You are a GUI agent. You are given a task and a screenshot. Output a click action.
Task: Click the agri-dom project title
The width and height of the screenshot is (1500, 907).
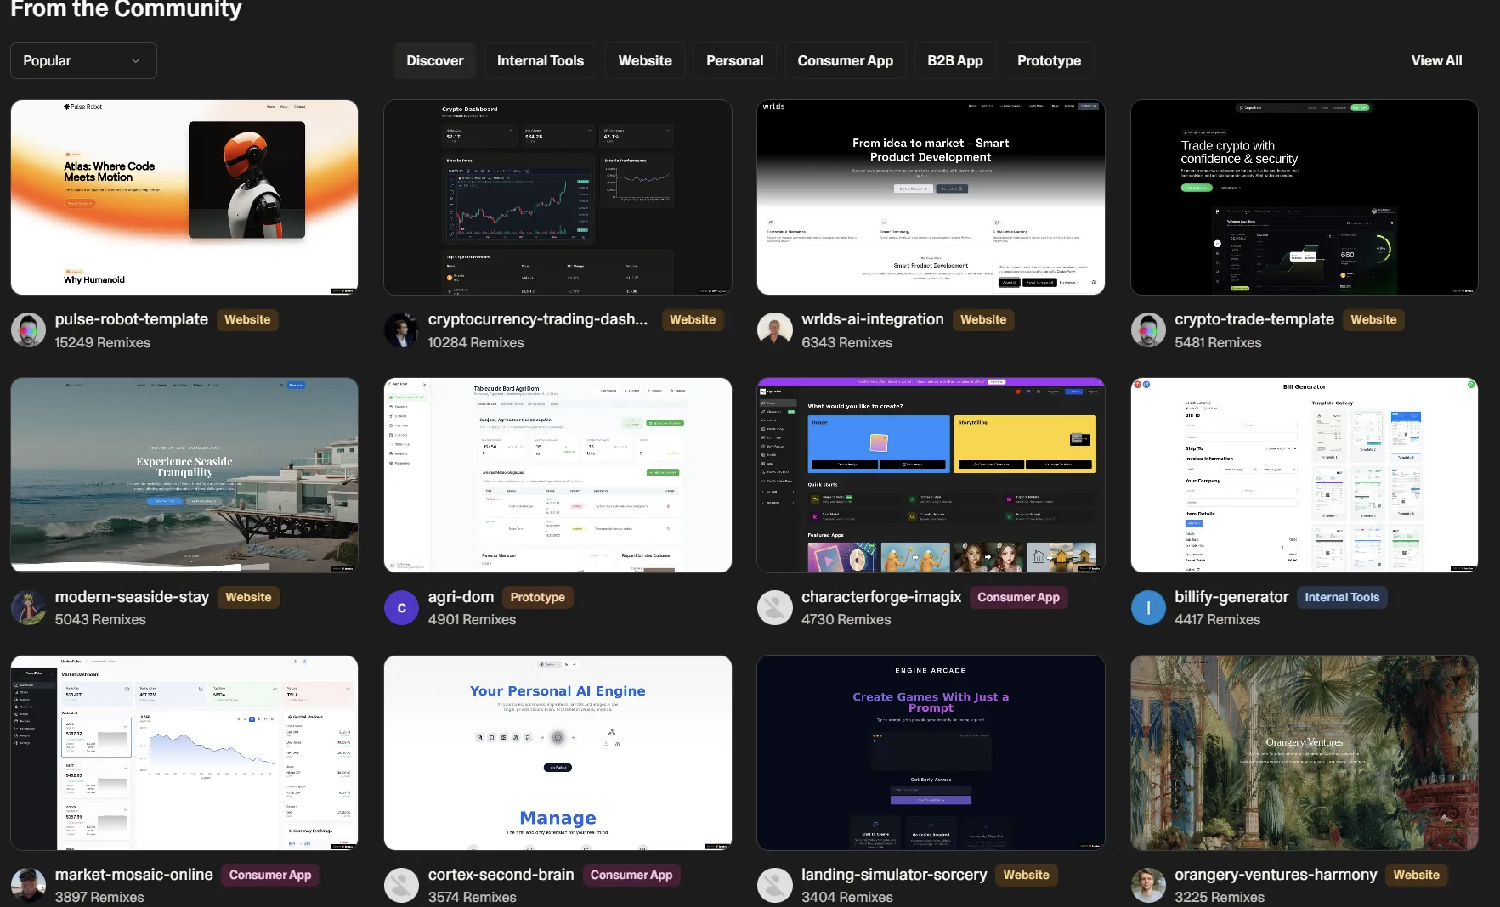[461, 597]
